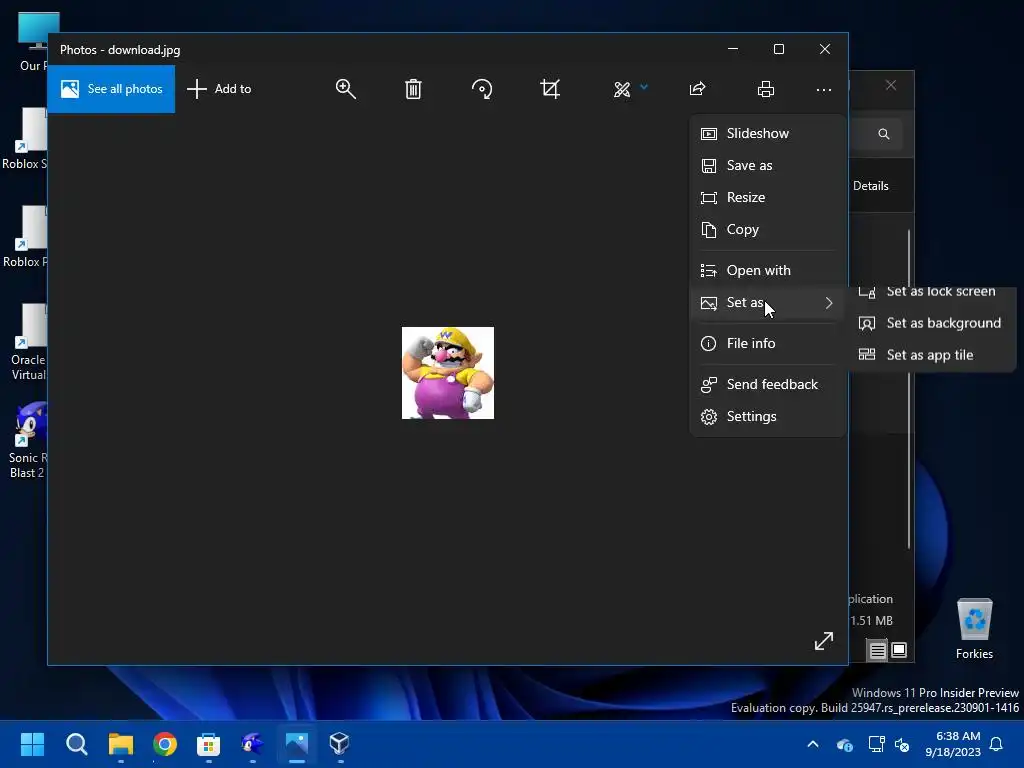Expand the Set as submenu entry
This screenshot has height=768, width=1024.
click(767, 302)
